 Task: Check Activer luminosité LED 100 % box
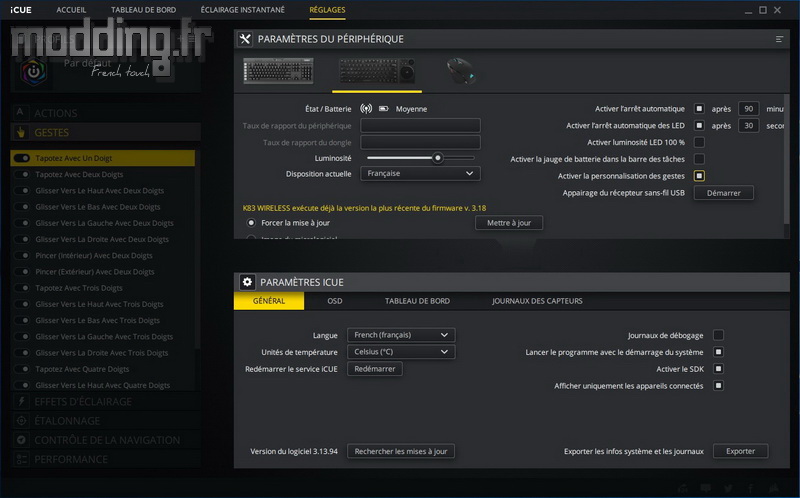click(x=699, y=142)
